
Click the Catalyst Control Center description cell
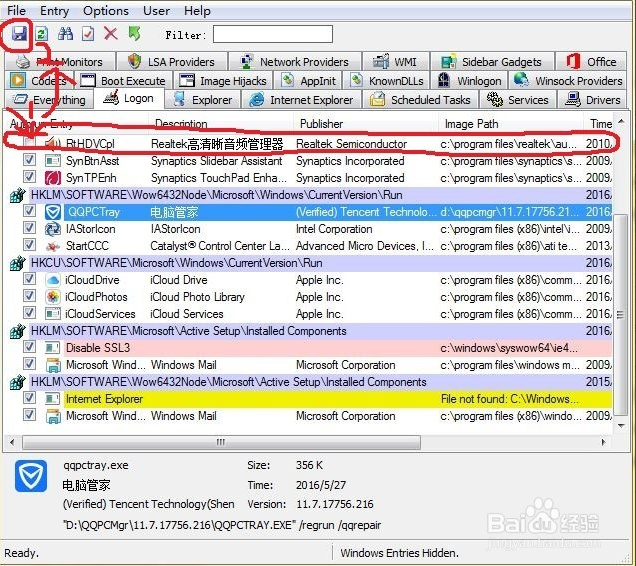click(x=220, y=246)
